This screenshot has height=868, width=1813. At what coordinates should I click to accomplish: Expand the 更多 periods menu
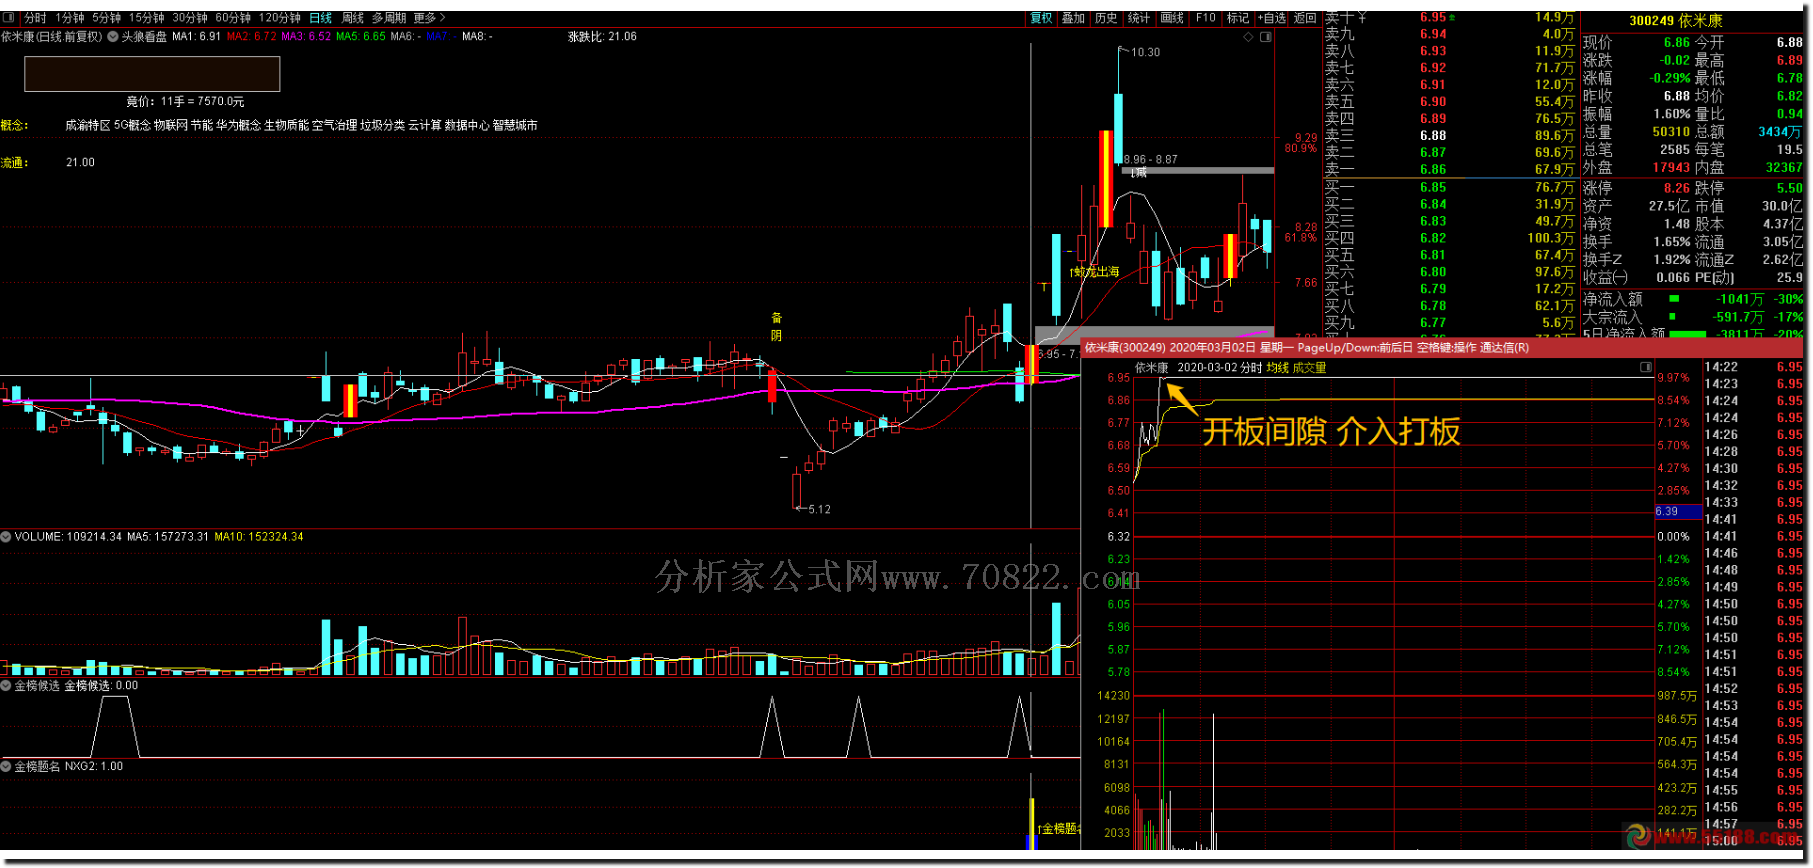[429, 18]
